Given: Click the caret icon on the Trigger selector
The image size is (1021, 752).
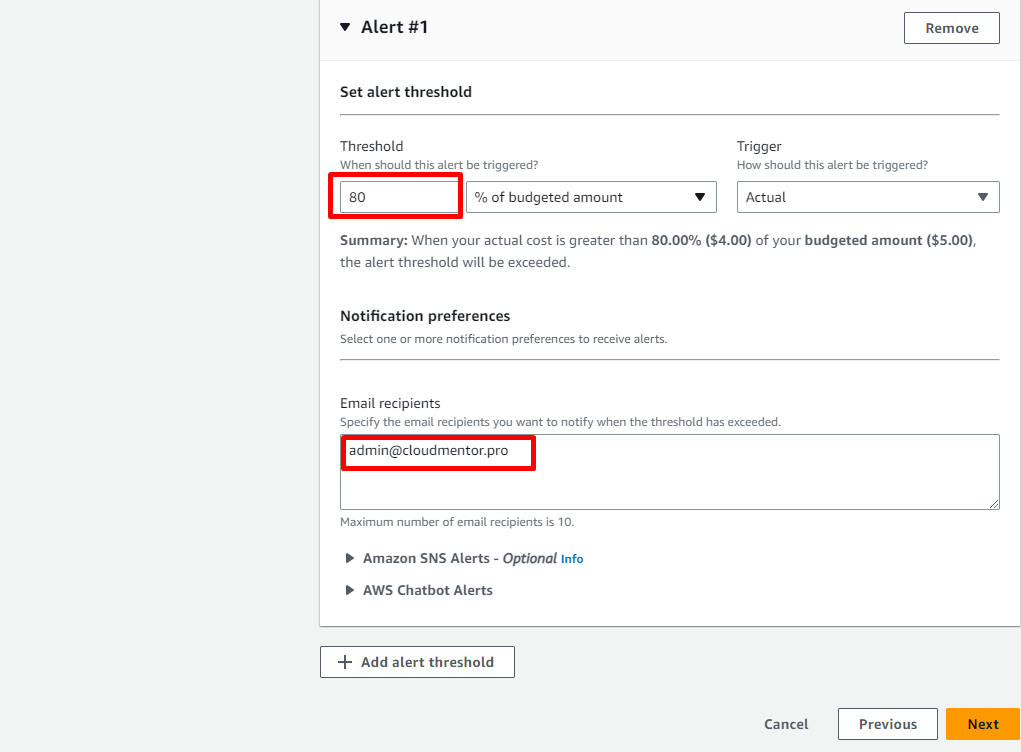Looking at the screenshot, I should [983, 197].
